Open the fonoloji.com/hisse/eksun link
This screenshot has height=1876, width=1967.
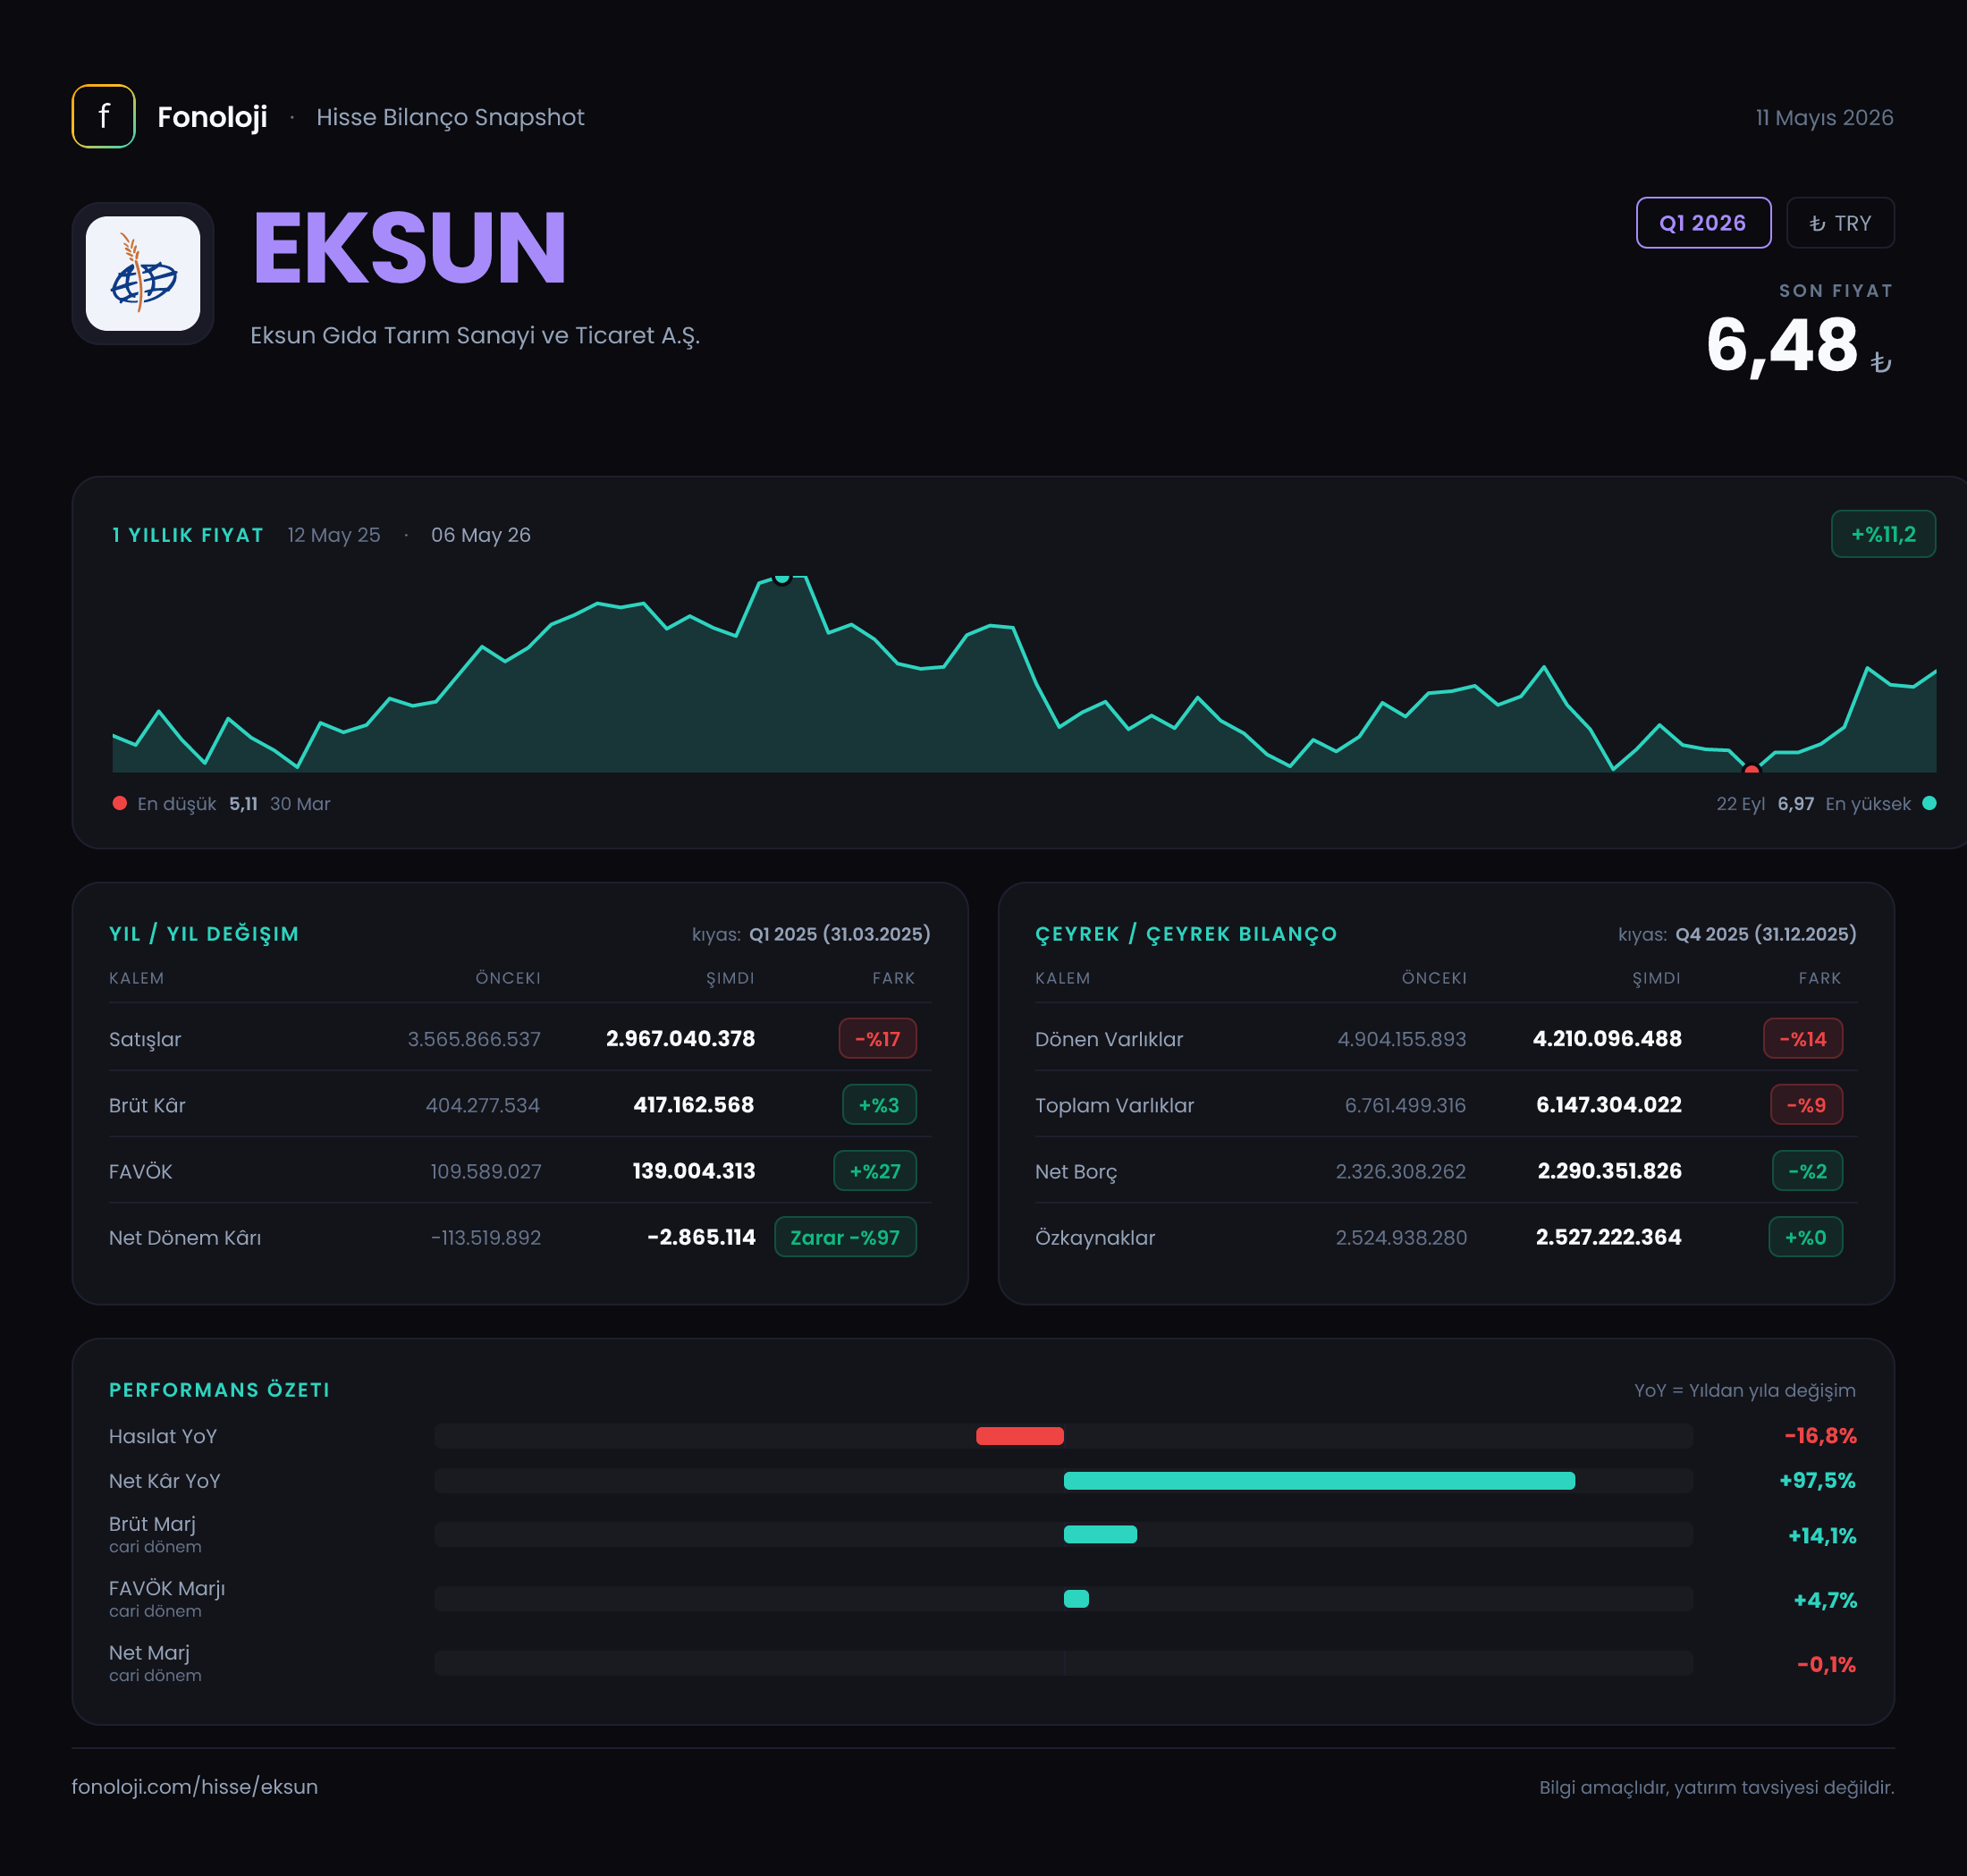click(x=195, y=1786)
